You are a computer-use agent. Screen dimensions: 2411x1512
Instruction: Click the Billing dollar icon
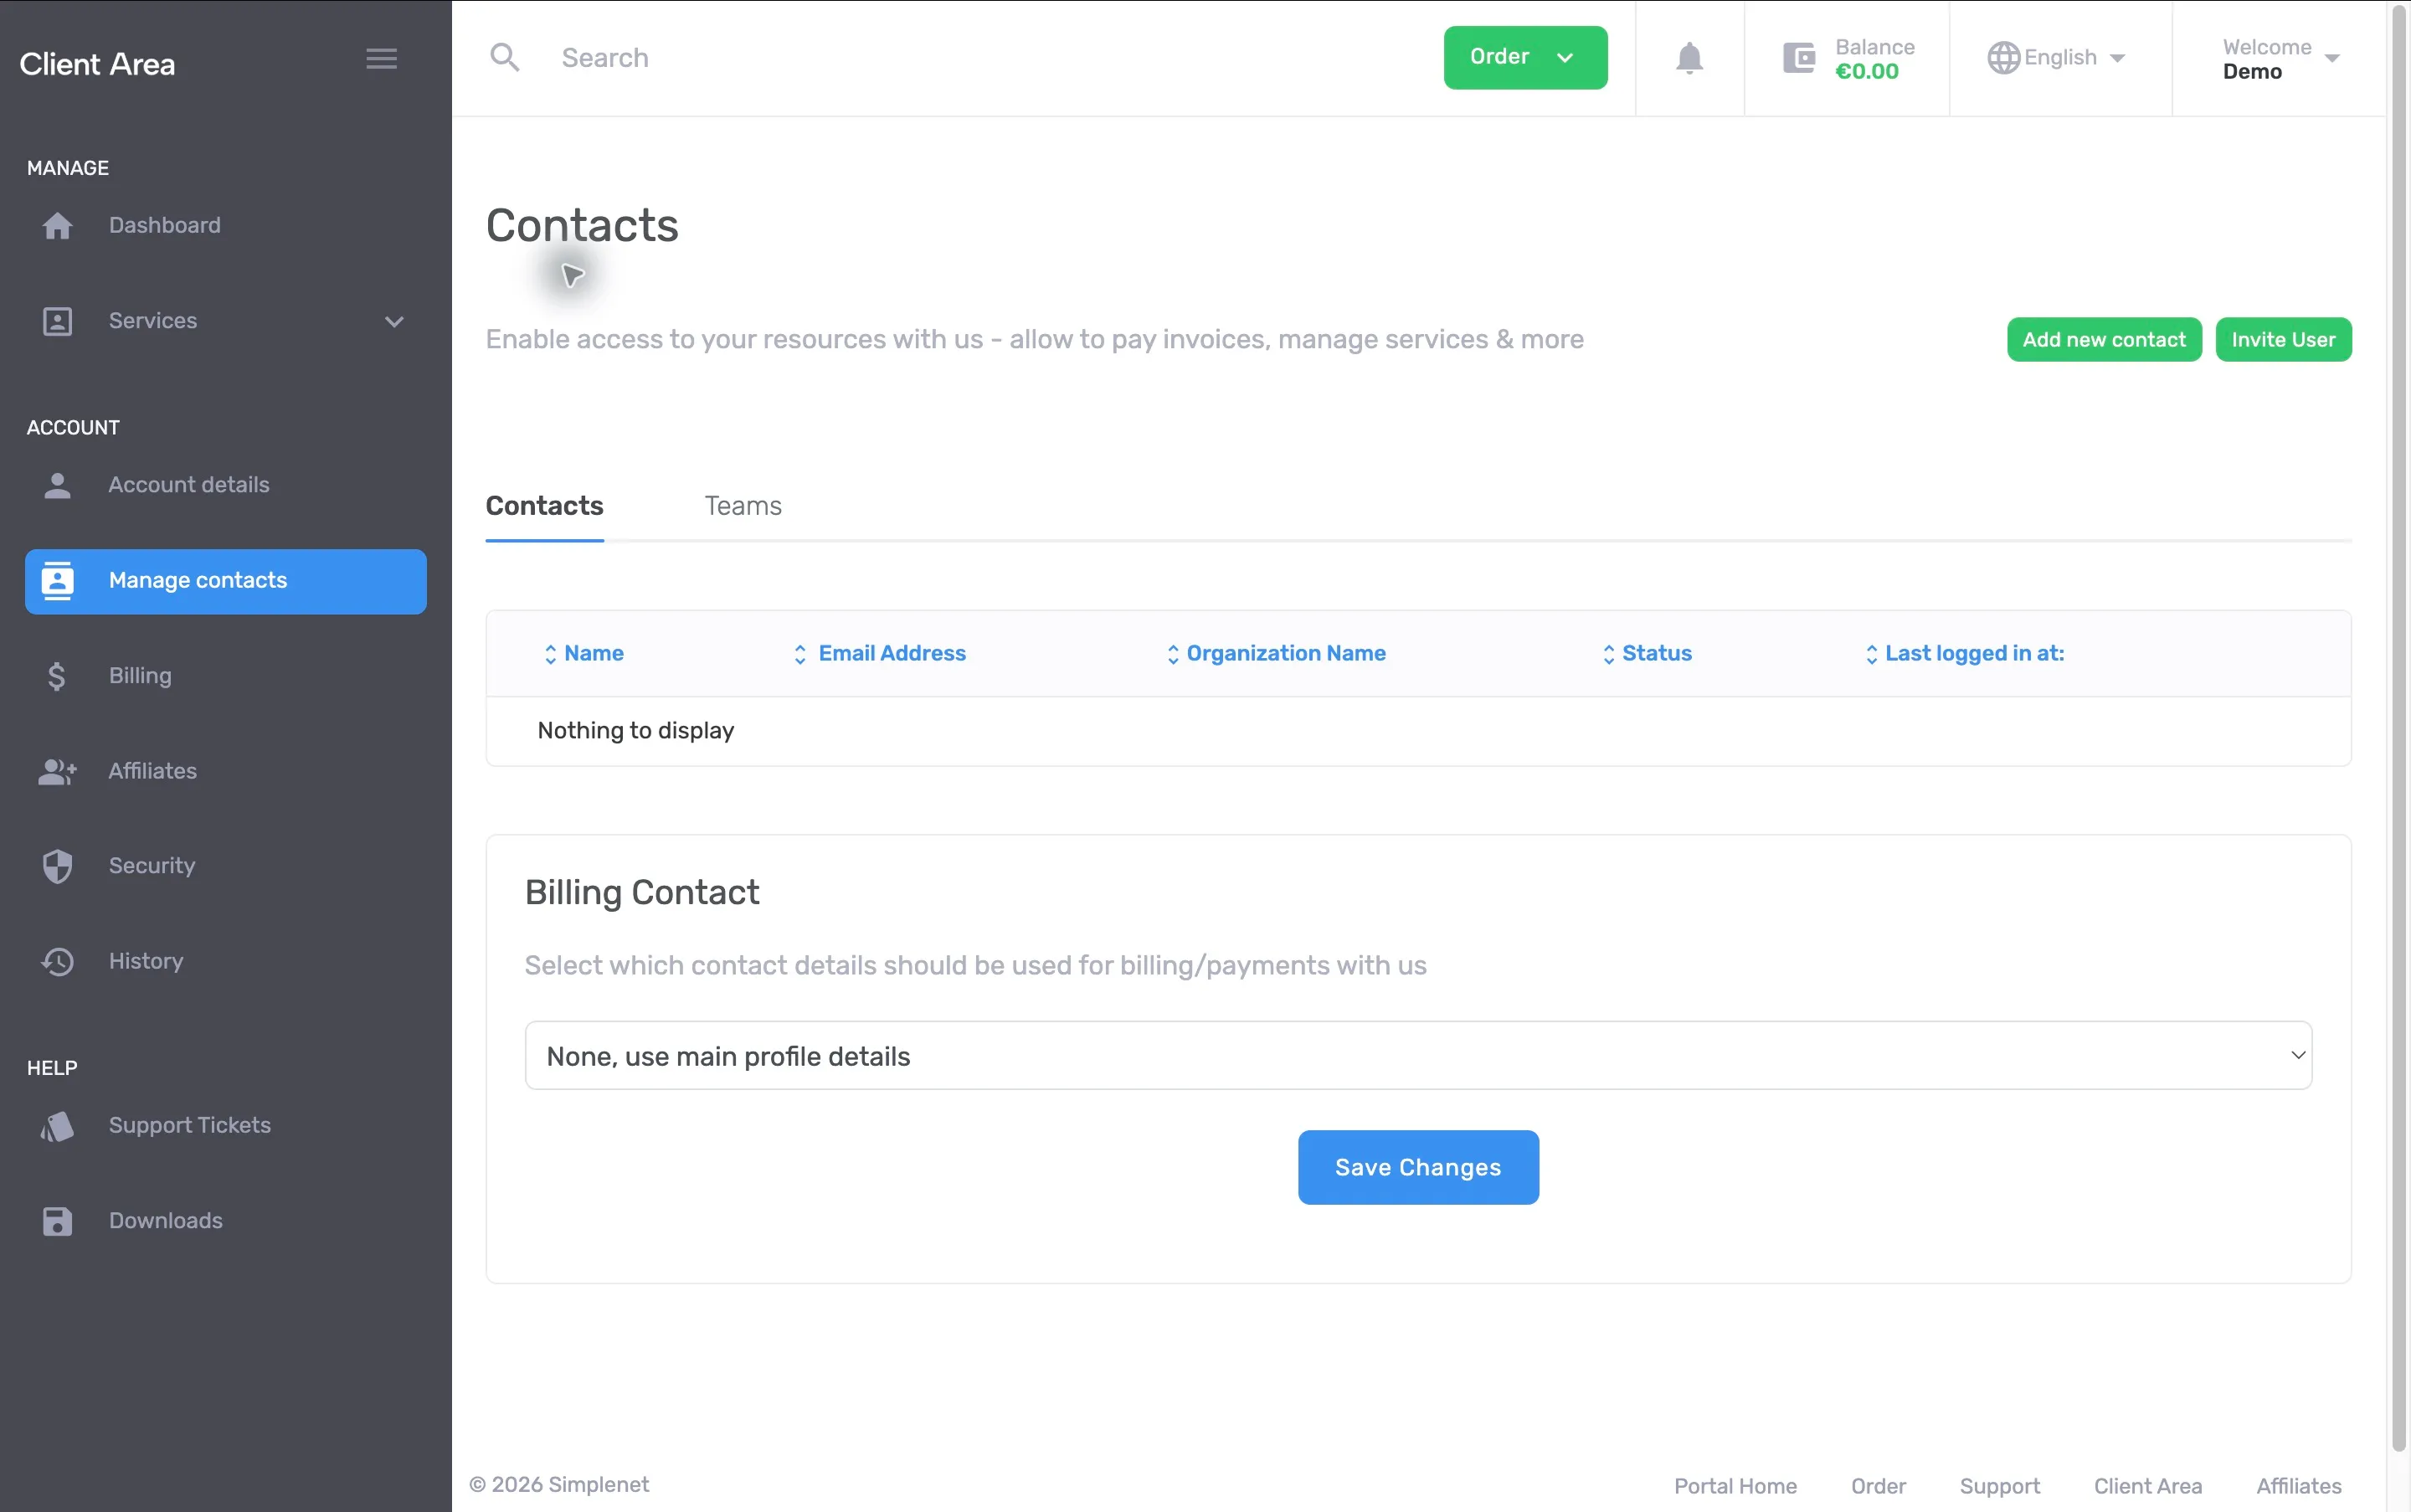click(57, 677)
